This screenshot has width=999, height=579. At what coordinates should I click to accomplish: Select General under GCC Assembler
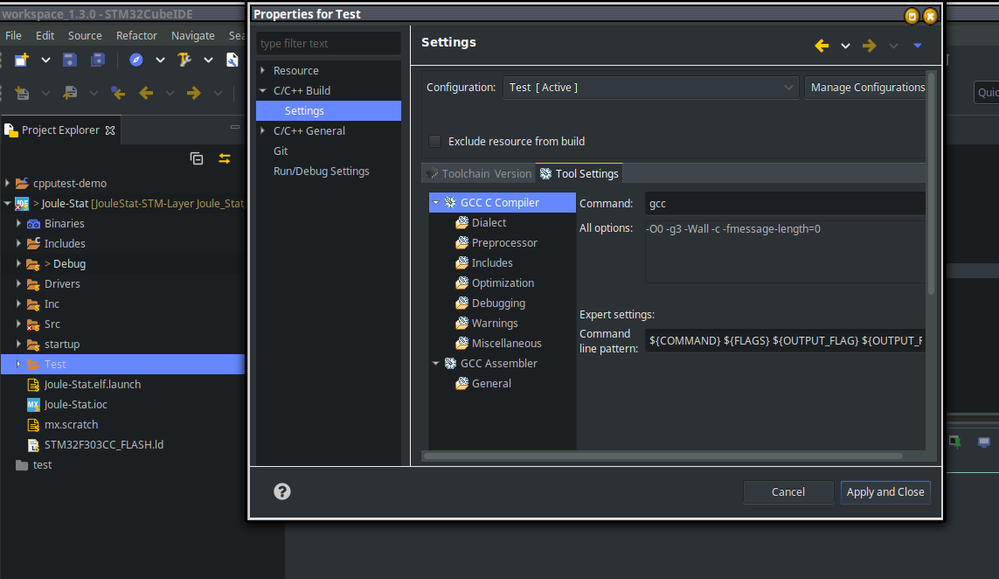coord(491,383)
